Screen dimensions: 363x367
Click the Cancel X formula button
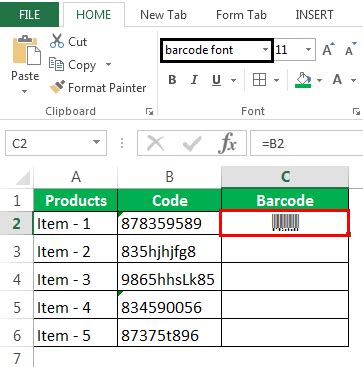[x=156, y=144]
